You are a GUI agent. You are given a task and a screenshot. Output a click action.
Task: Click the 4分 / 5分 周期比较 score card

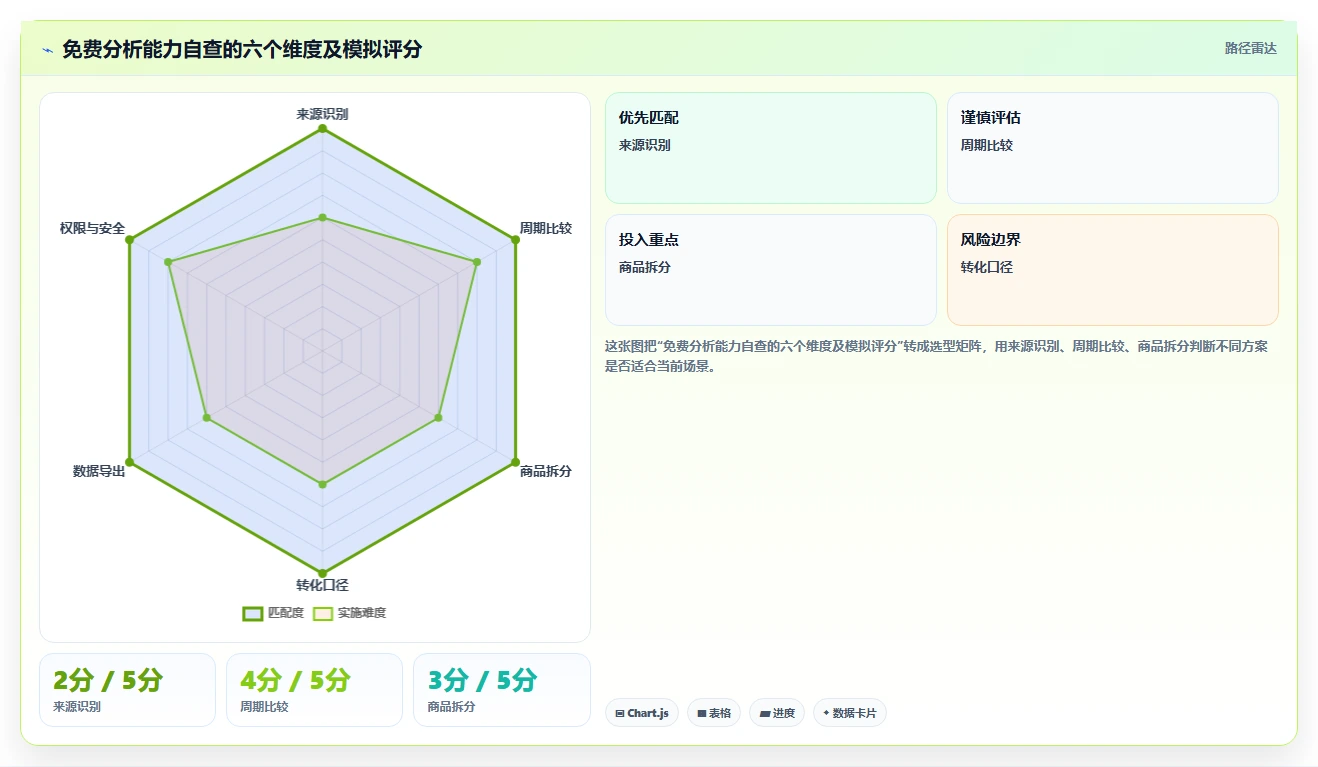(314, 690)
